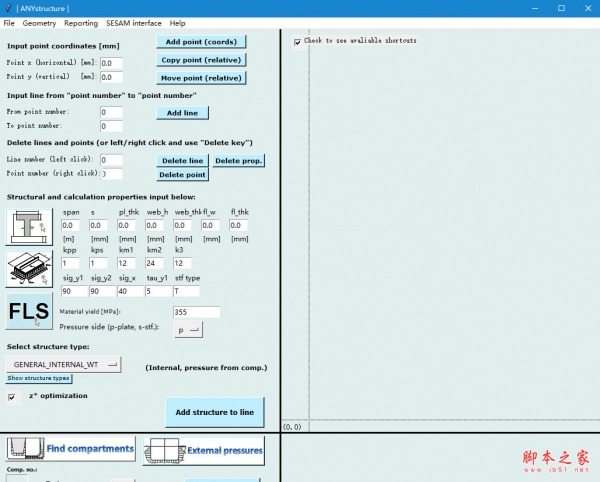Click the Add line button
This screenshot has width=600, height=482.
click(183, 113)
